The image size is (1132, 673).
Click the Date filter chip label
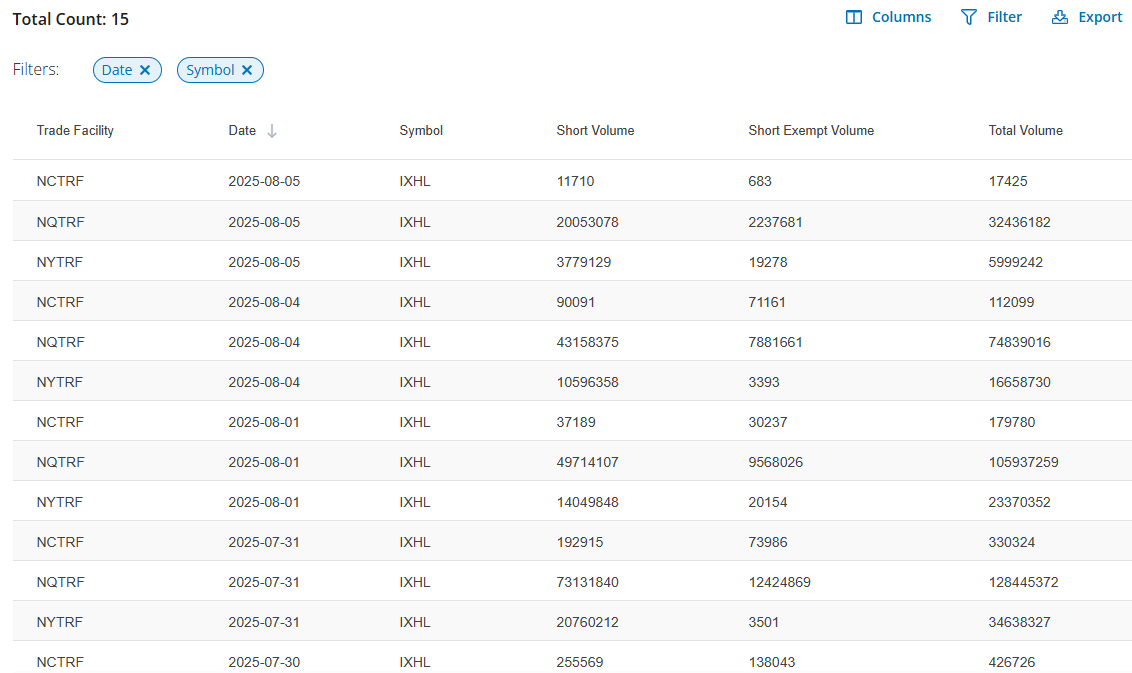click(117, 70)
